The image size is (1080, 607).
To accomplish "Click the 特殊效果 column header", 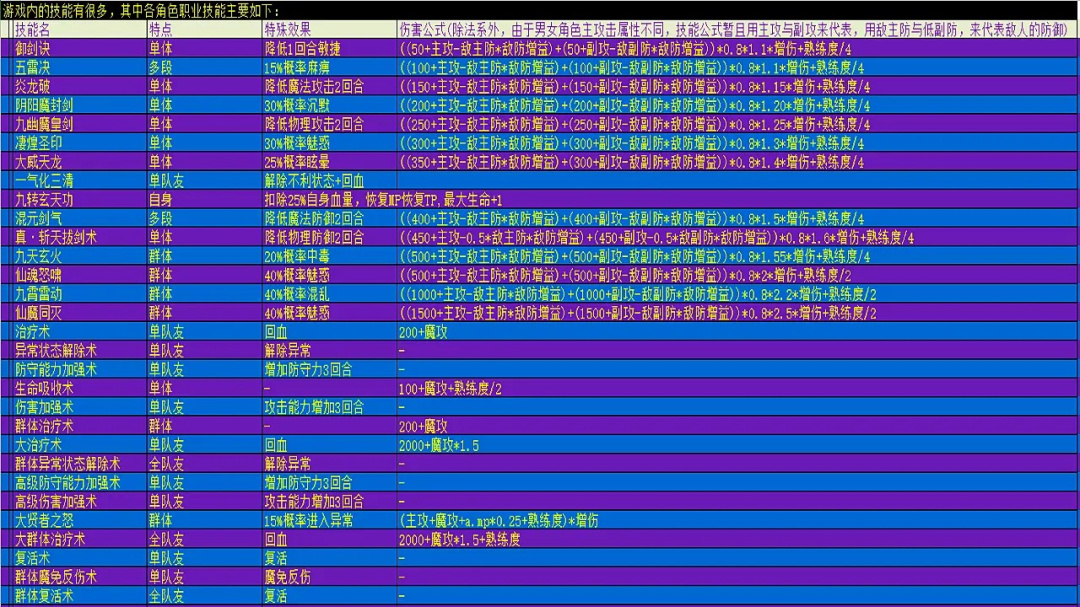I will (290, 29).
